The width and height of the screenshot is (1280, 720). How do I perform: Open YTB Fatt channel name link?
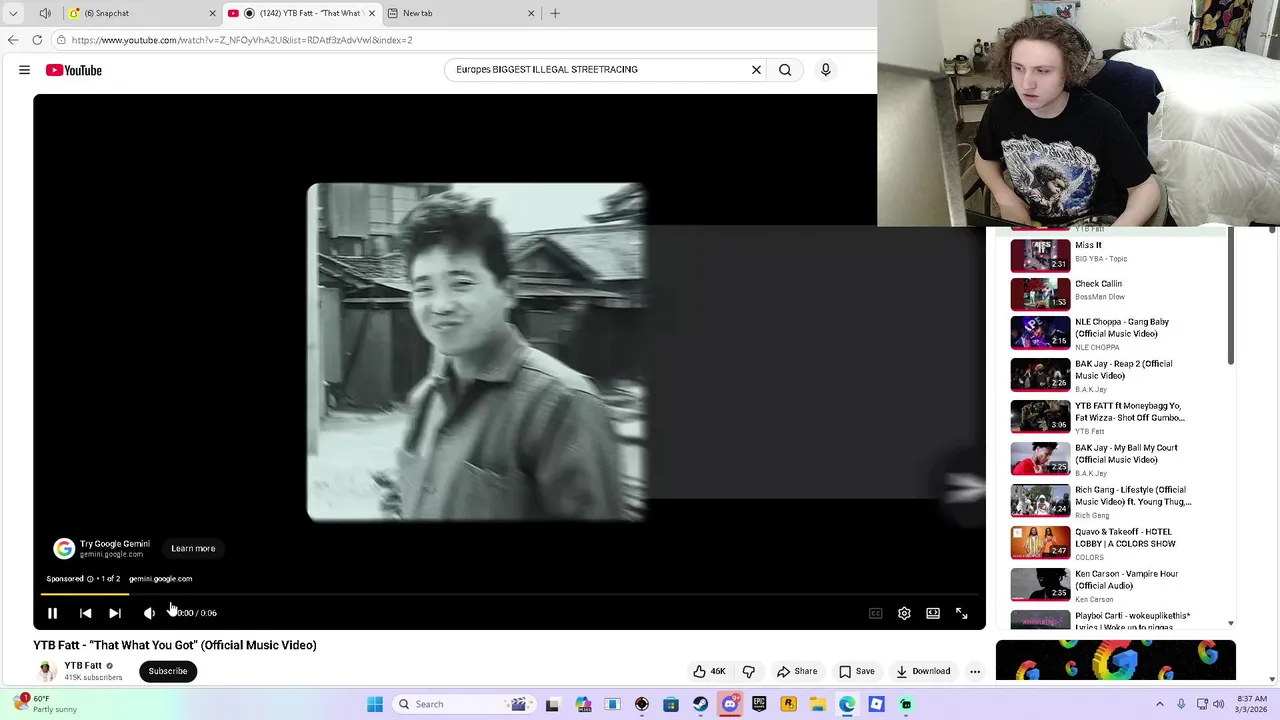tap(83, 666)
